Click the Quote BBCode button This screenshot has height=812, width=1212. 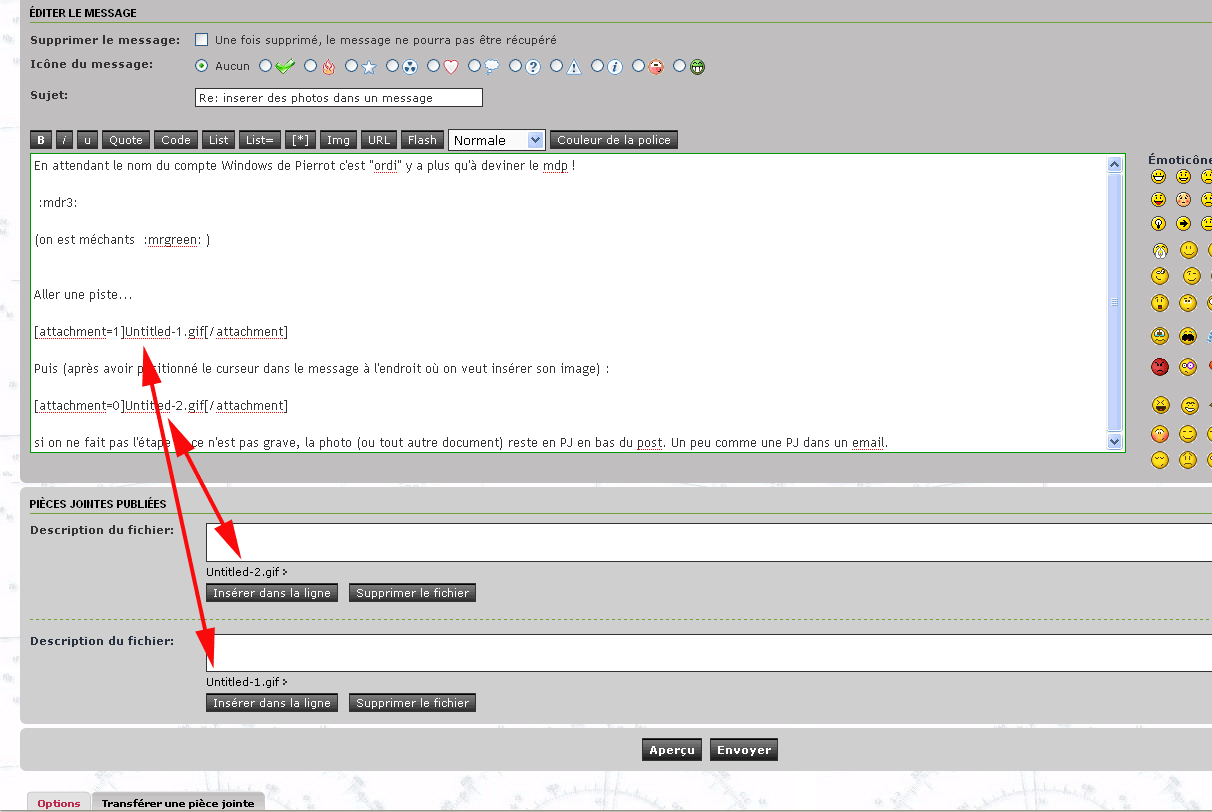pos(126,140)
